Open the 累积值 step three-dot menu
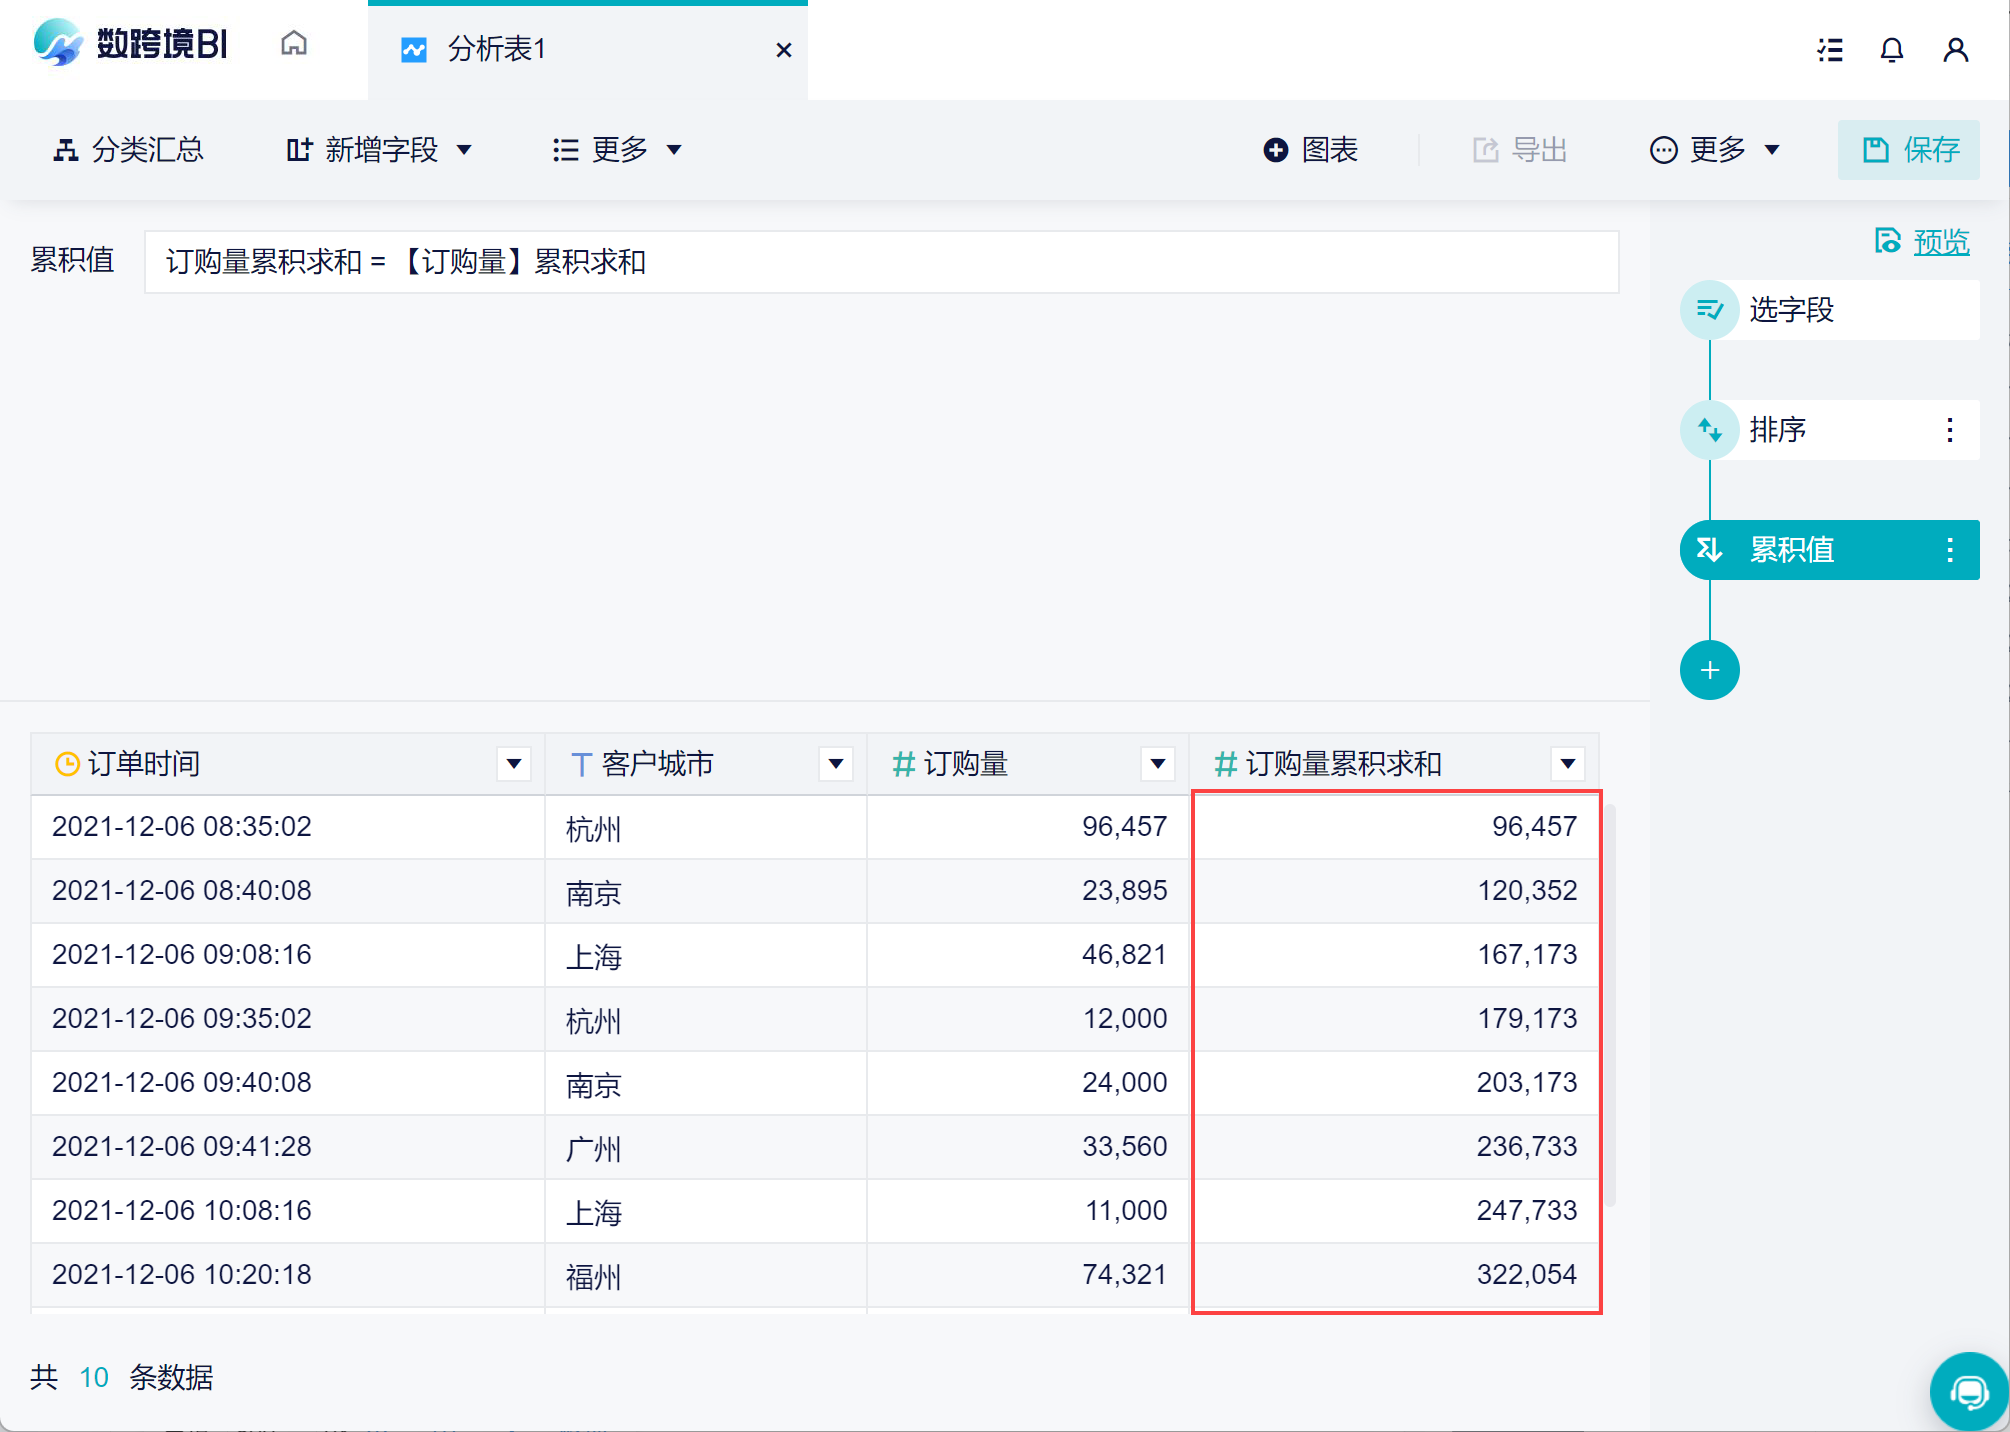2010x1432 pixels. click(x=1950, y=550)
